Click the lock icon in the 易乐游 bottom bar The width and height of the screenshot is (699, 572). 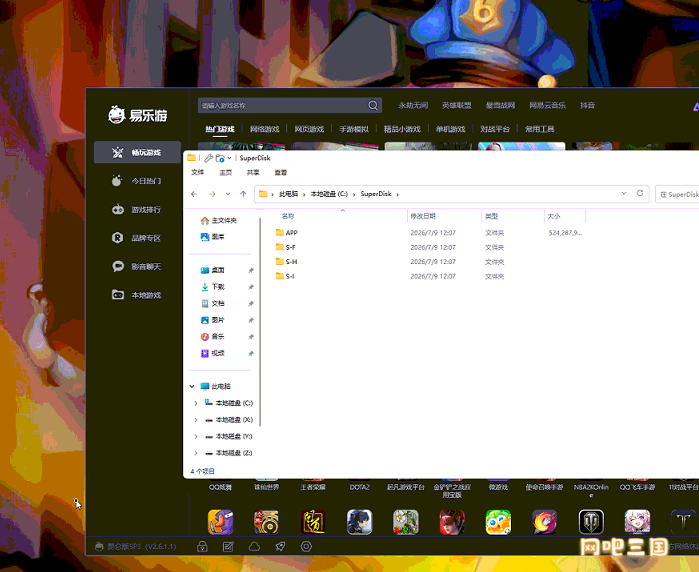202,547
